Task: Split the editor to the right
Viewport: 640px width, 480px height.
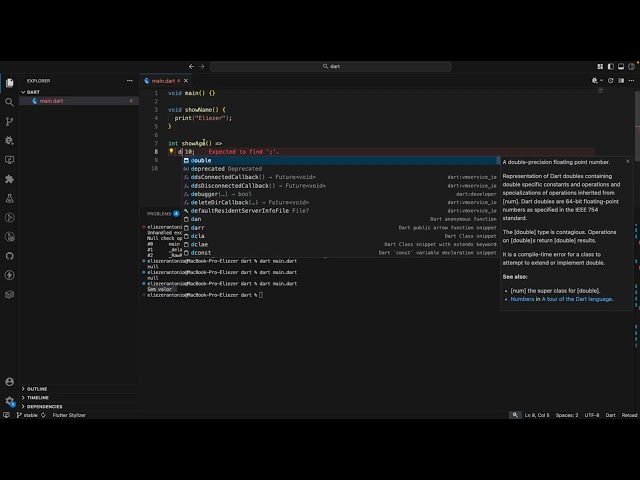Action: click(621, 81)
